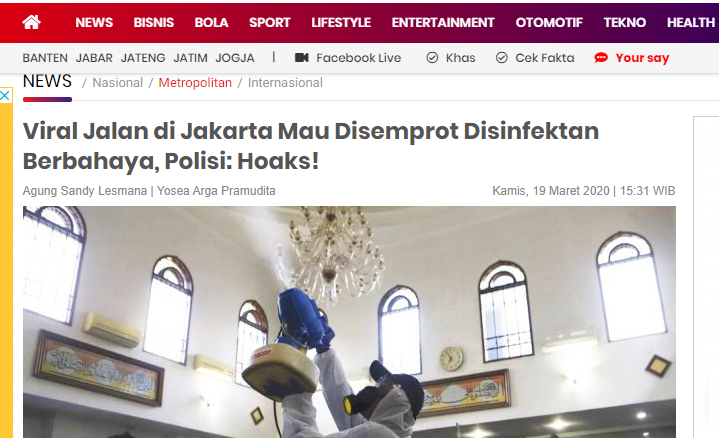719x438 pixels.
Task: Open the Nasional subcategory
Action: click(x=118, y=83)
